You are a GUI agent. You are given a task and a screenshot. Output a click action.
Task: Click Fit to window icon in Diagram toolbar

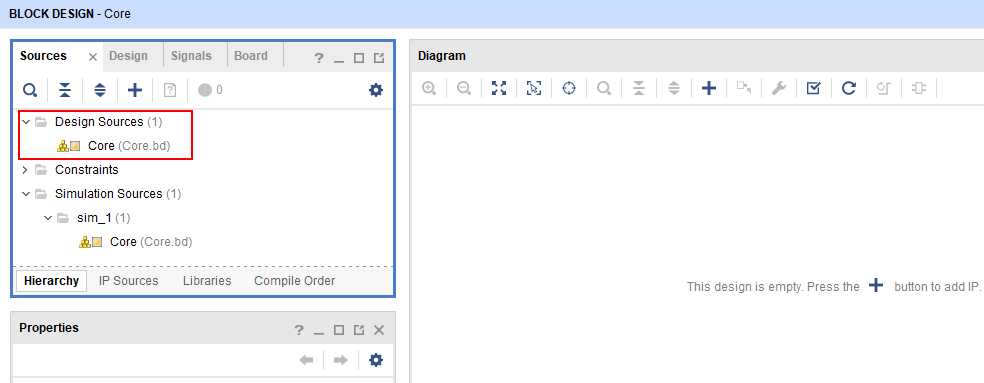pyautogui.click(x=499, y=88)
